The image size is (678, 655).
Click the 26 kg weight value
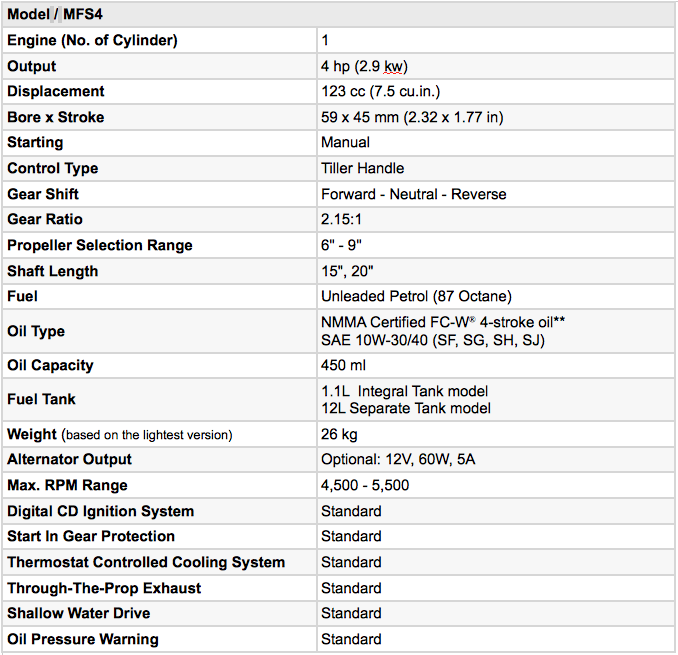click(339, 434)
